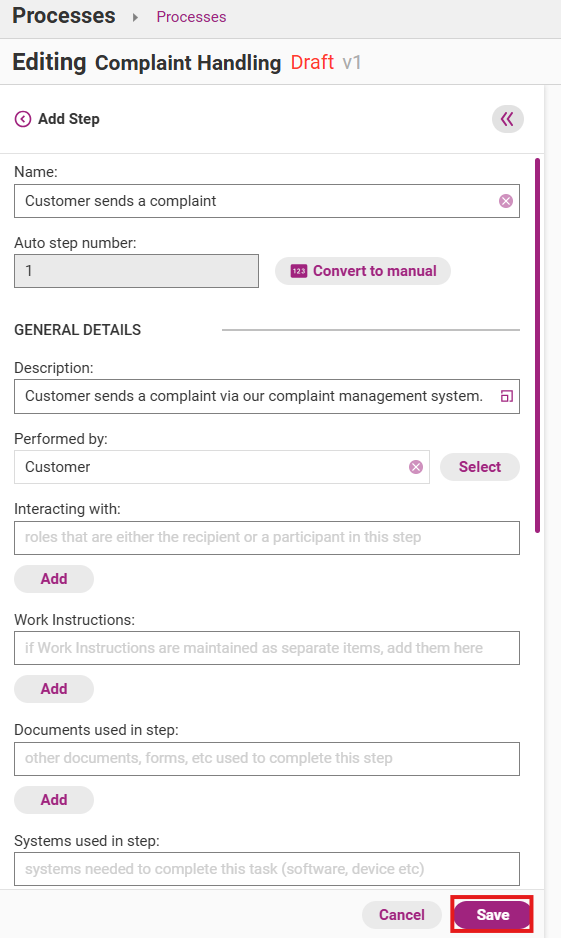Click the breadcrumb arrow after Processes

135,17
